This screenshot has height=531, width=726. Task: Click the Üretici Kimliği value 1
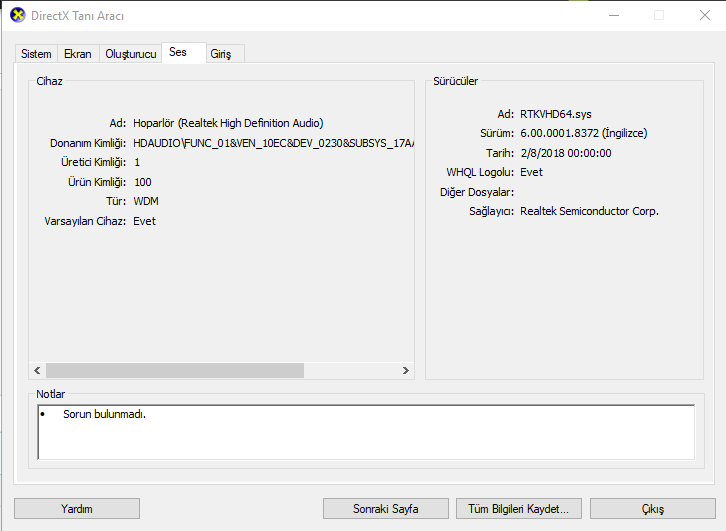137,162
